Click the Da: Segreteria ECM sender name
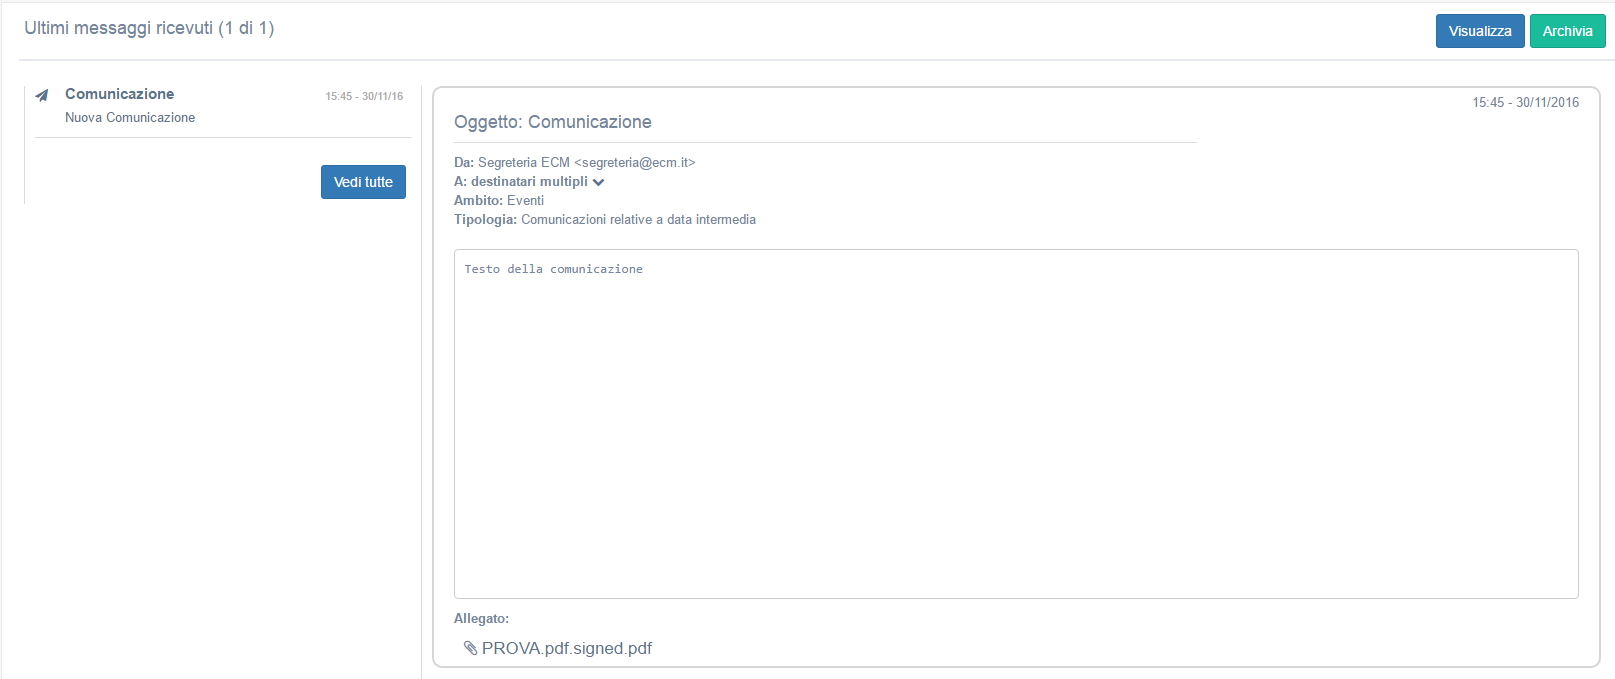Image resolution: width=1615 pixels, height=679 pixels. pos(512,163)
